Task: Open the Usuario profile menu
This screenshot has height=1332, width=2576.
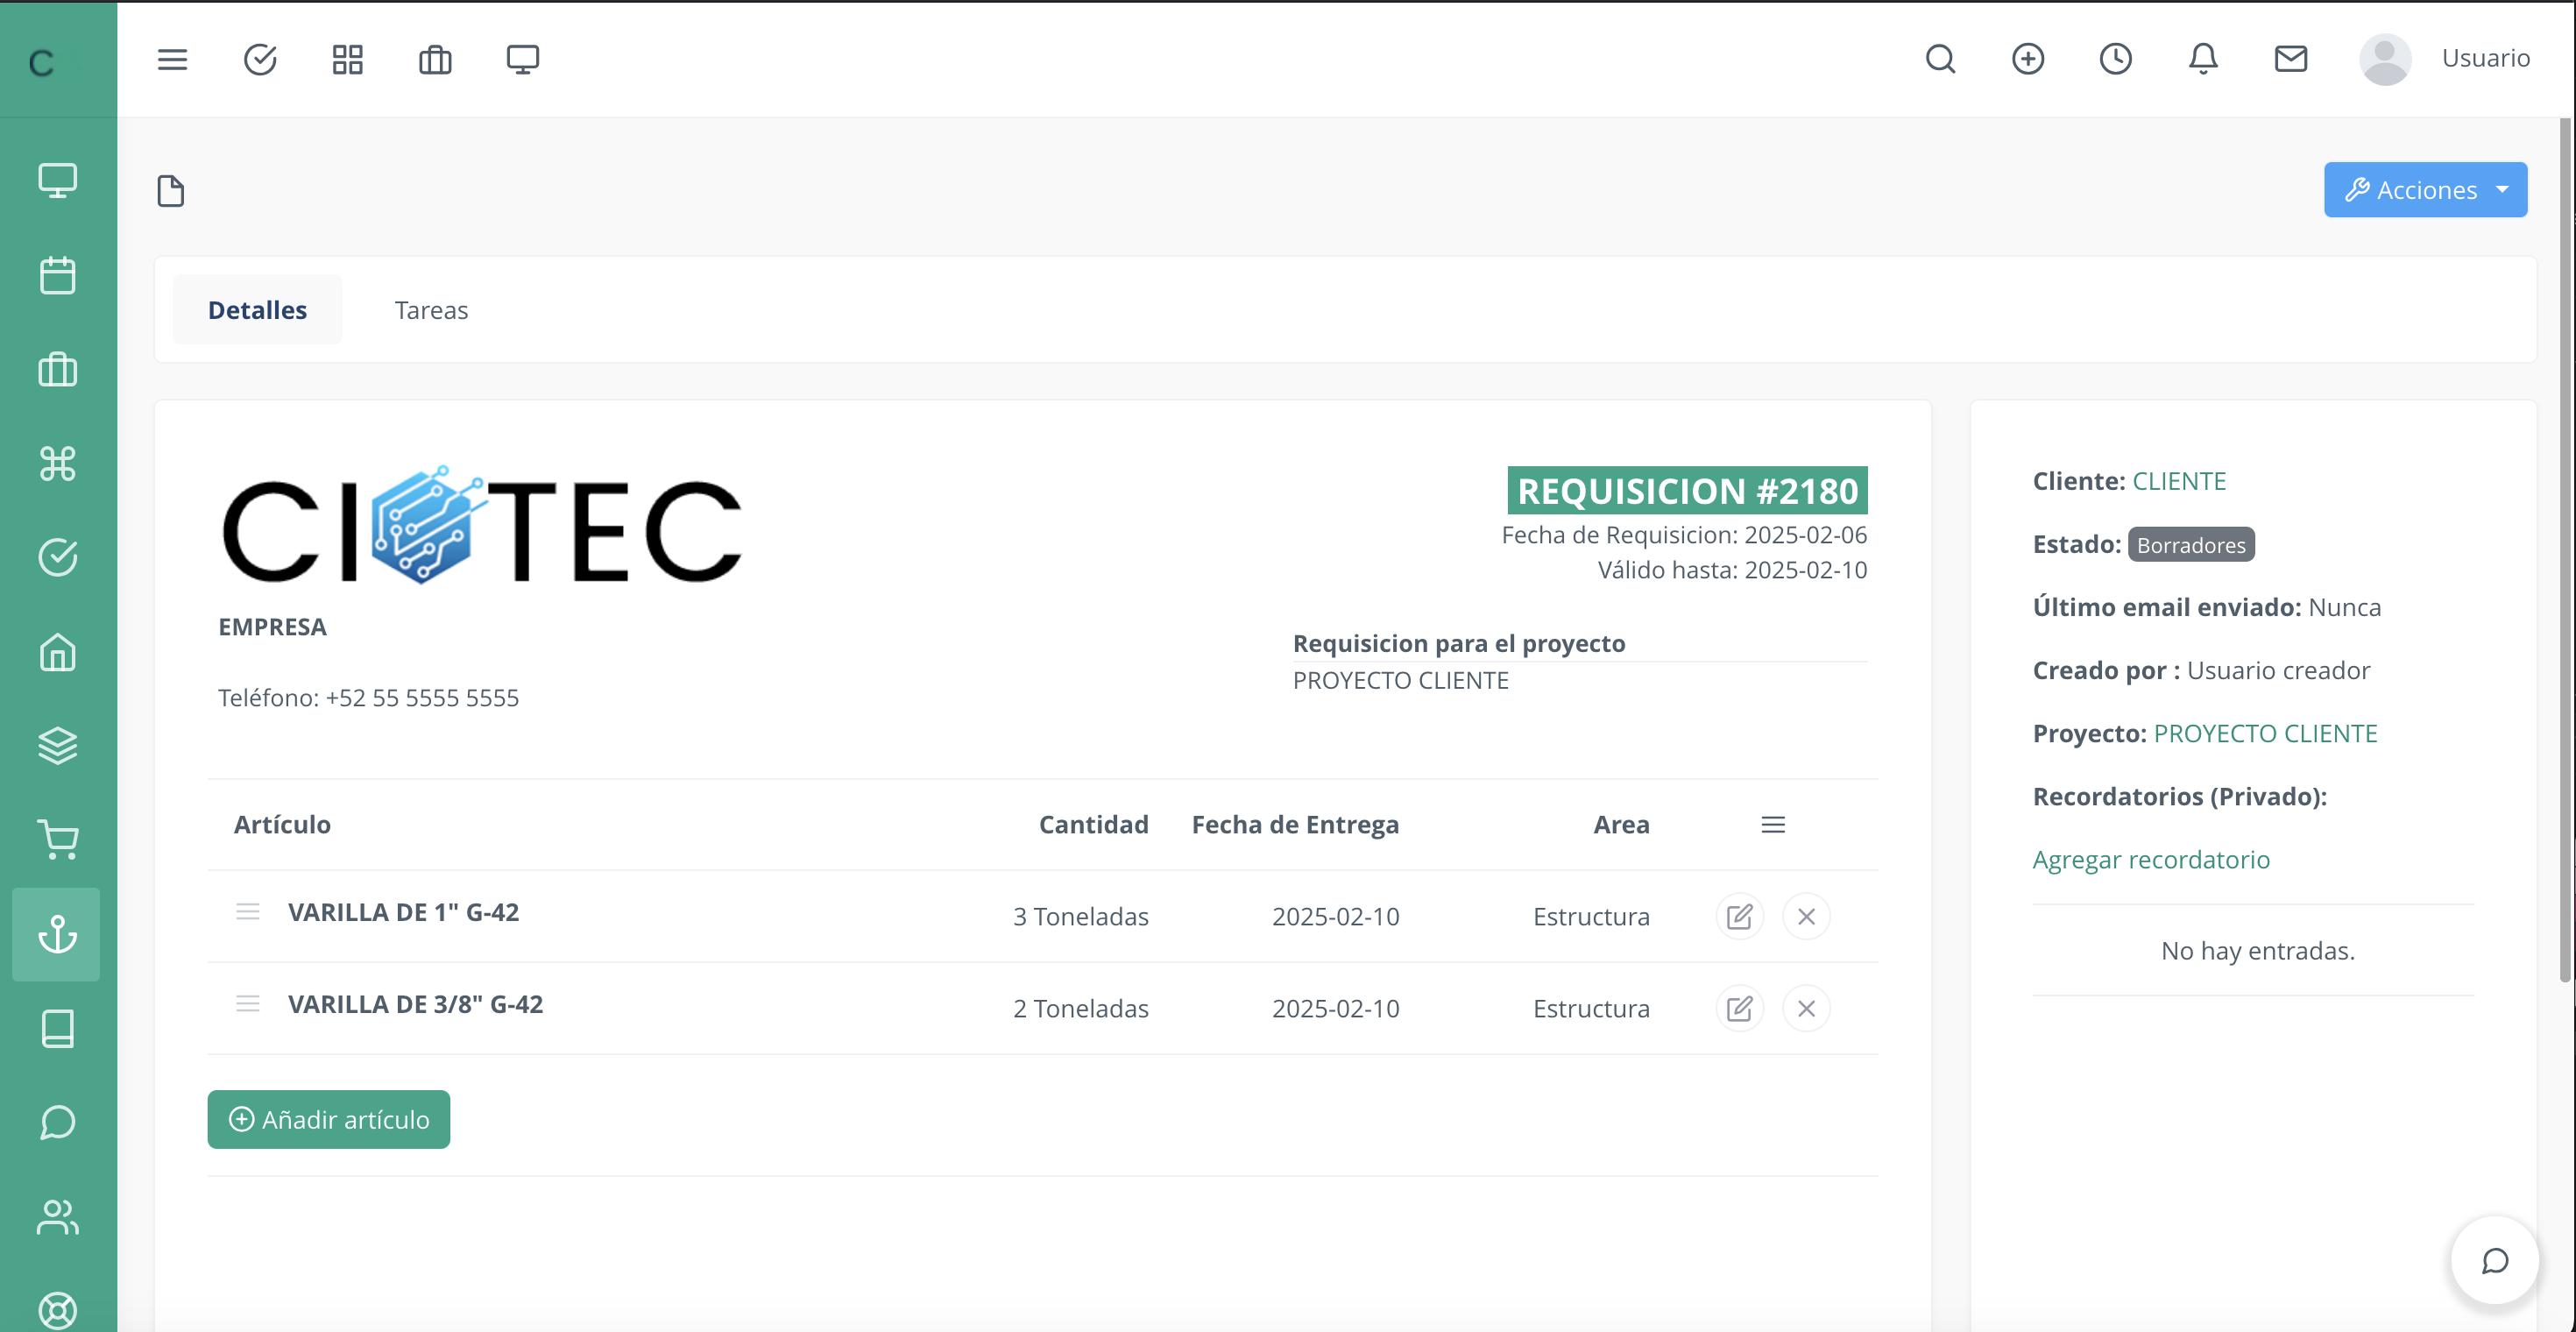Action: tap(2444, 59)
